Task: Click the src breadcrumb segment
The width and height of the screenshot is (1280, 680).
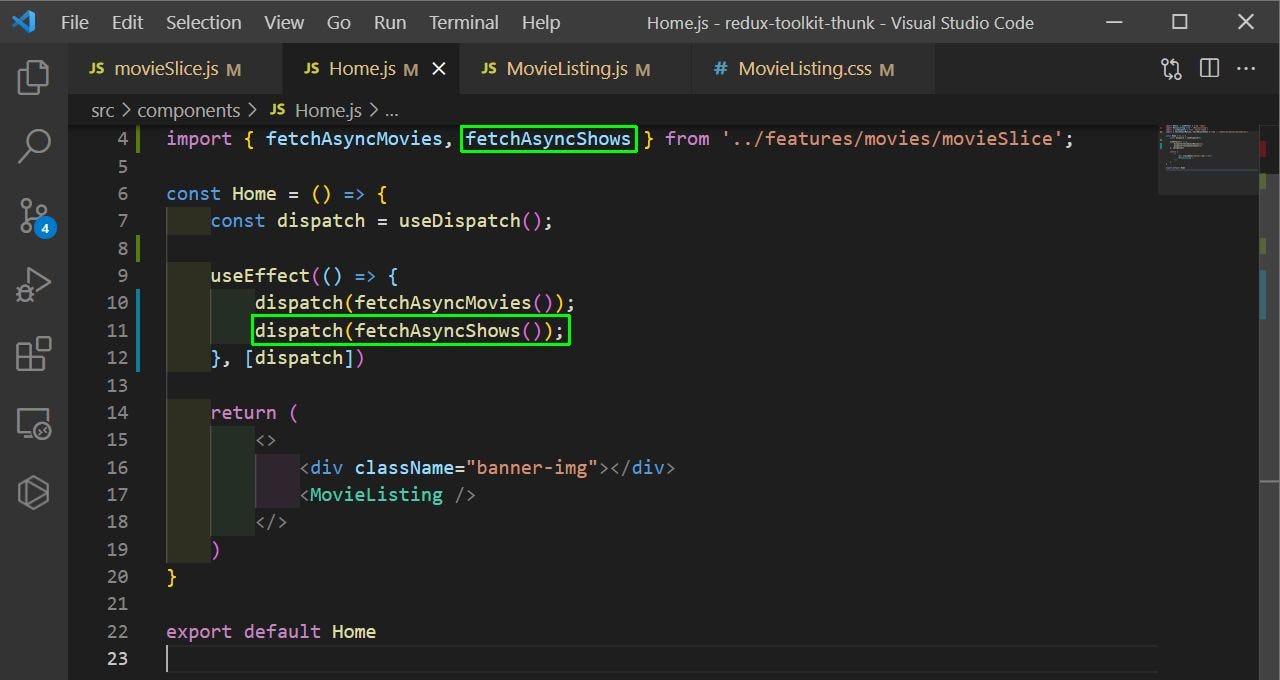Action: [x=103, y=110]
